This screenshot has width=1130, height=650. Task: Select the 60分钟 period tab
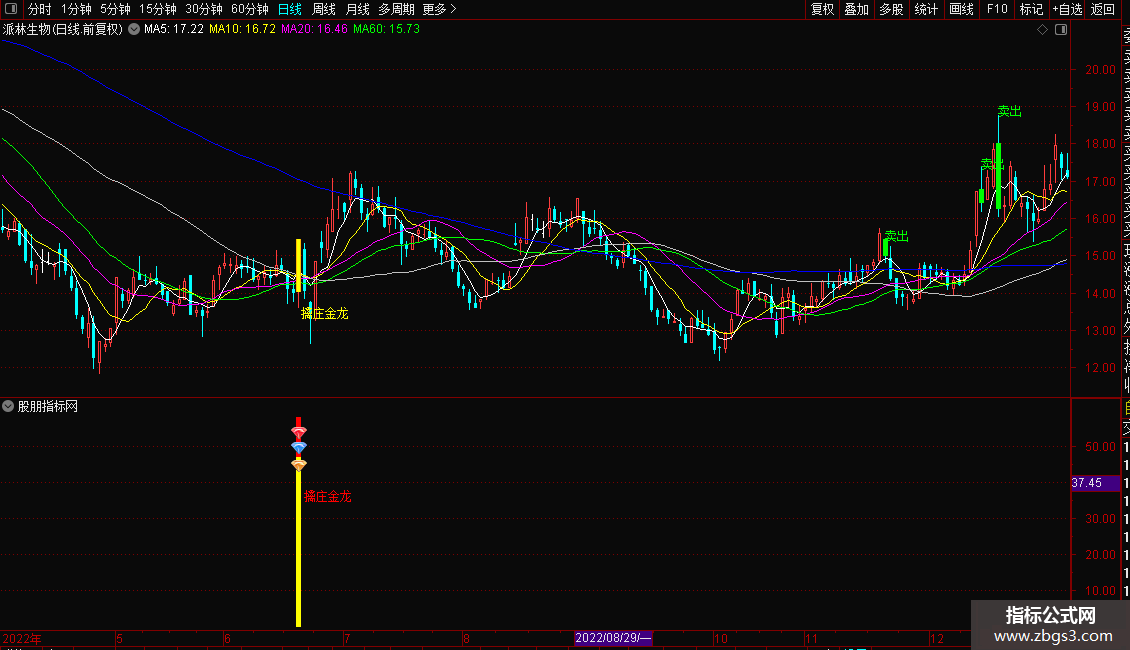point(250,9)
